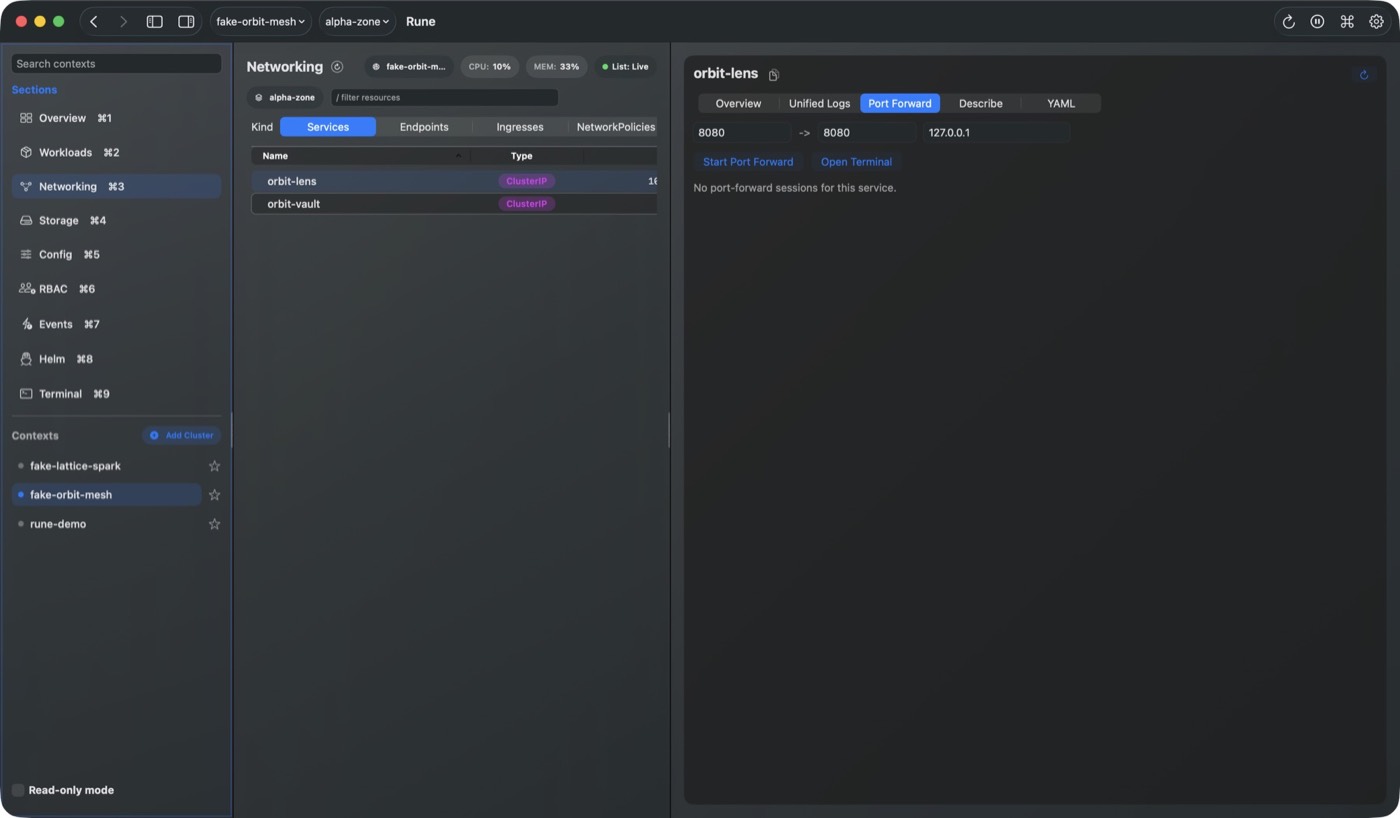Click the Start Port Forward button
Screen dimensions: 1400x818
pyautogui.click(x=748, y=162)
